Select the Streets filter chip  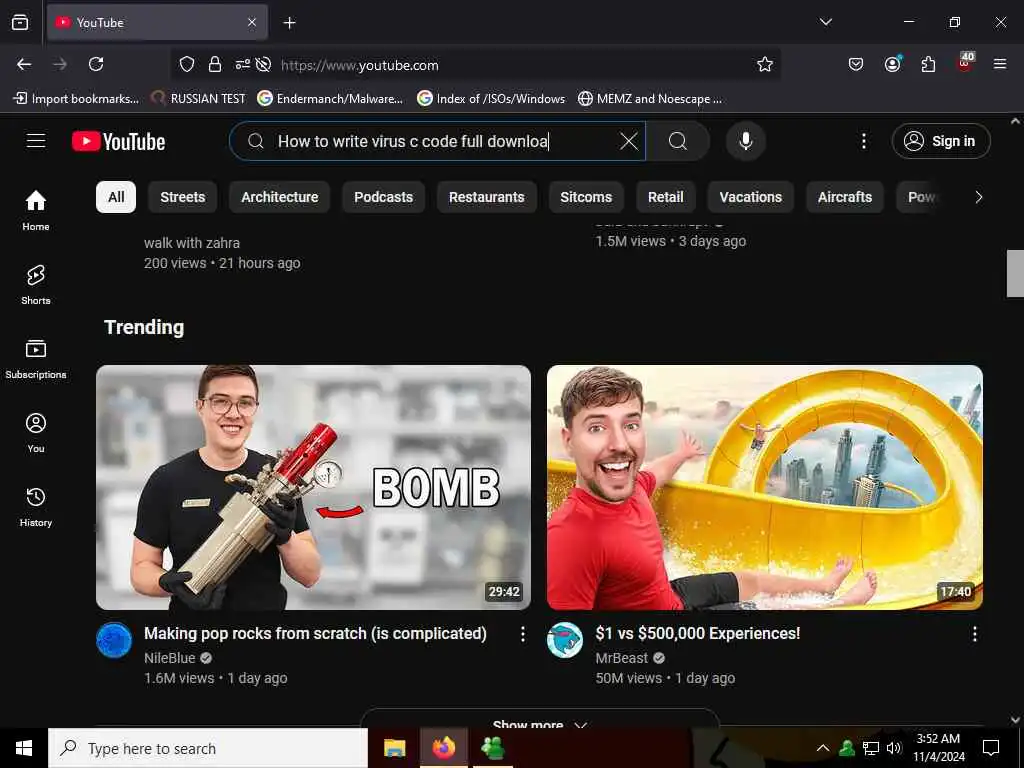click(183, 197)
